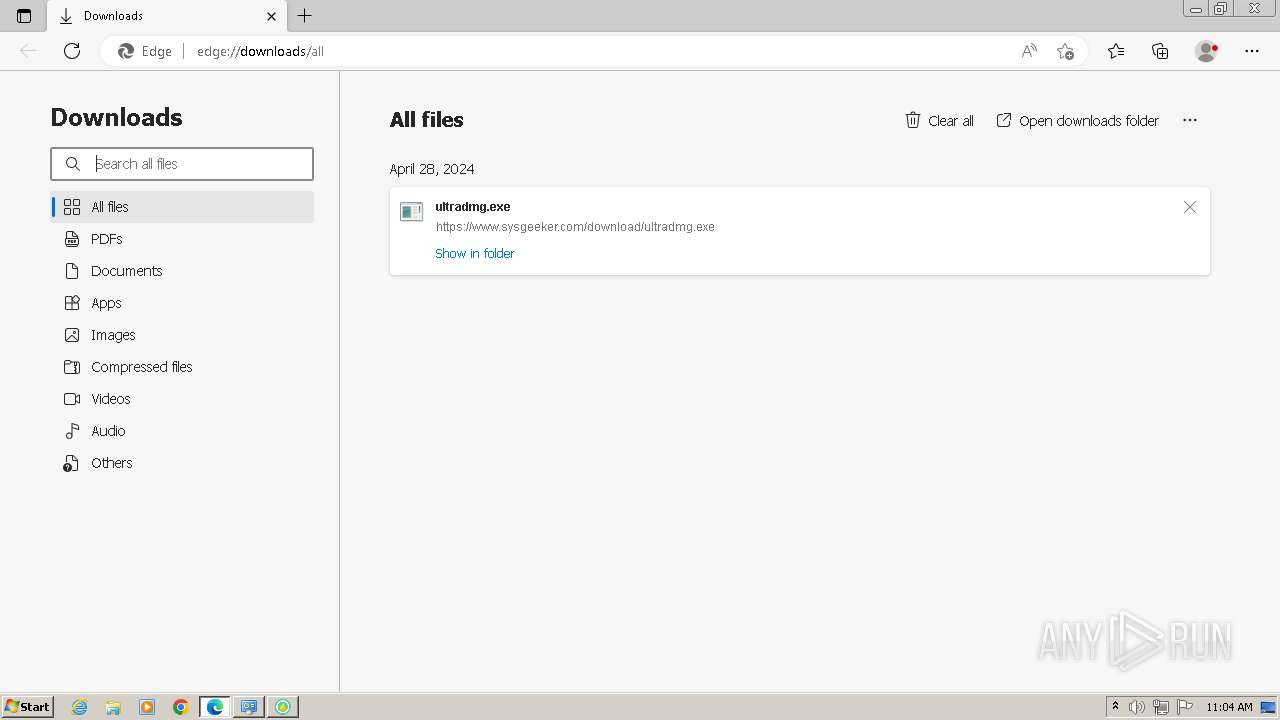This screenshot has height=720, width=1280.
Task: Filter downloads by Audio
Action: 182,431
